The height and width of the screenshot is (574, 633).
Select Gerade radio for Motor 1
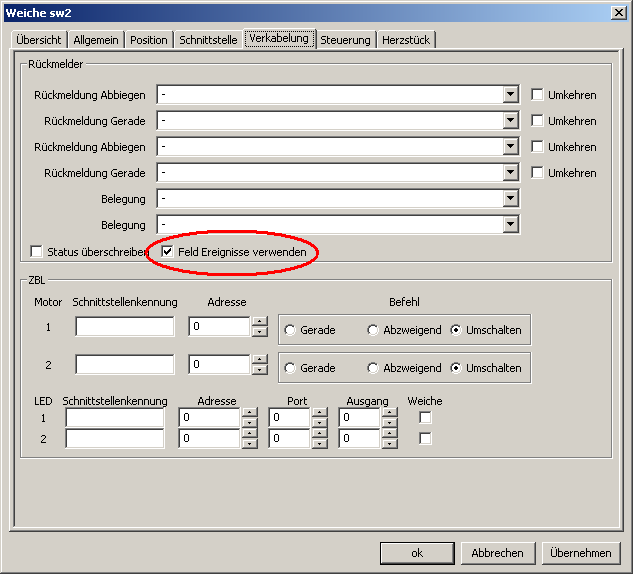tap(290, 330)
